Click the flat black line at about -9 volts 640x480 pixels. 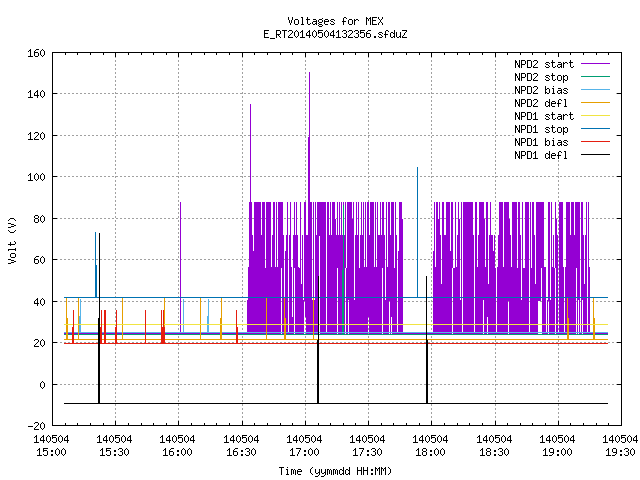[336, 403]
